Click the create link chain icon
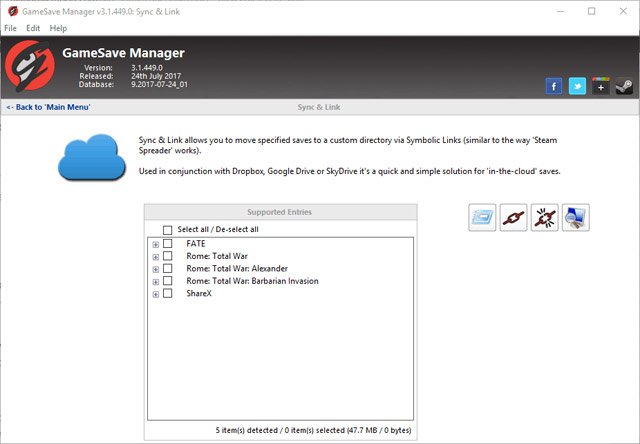Viewport: 640px width, 444px height. 513,217
